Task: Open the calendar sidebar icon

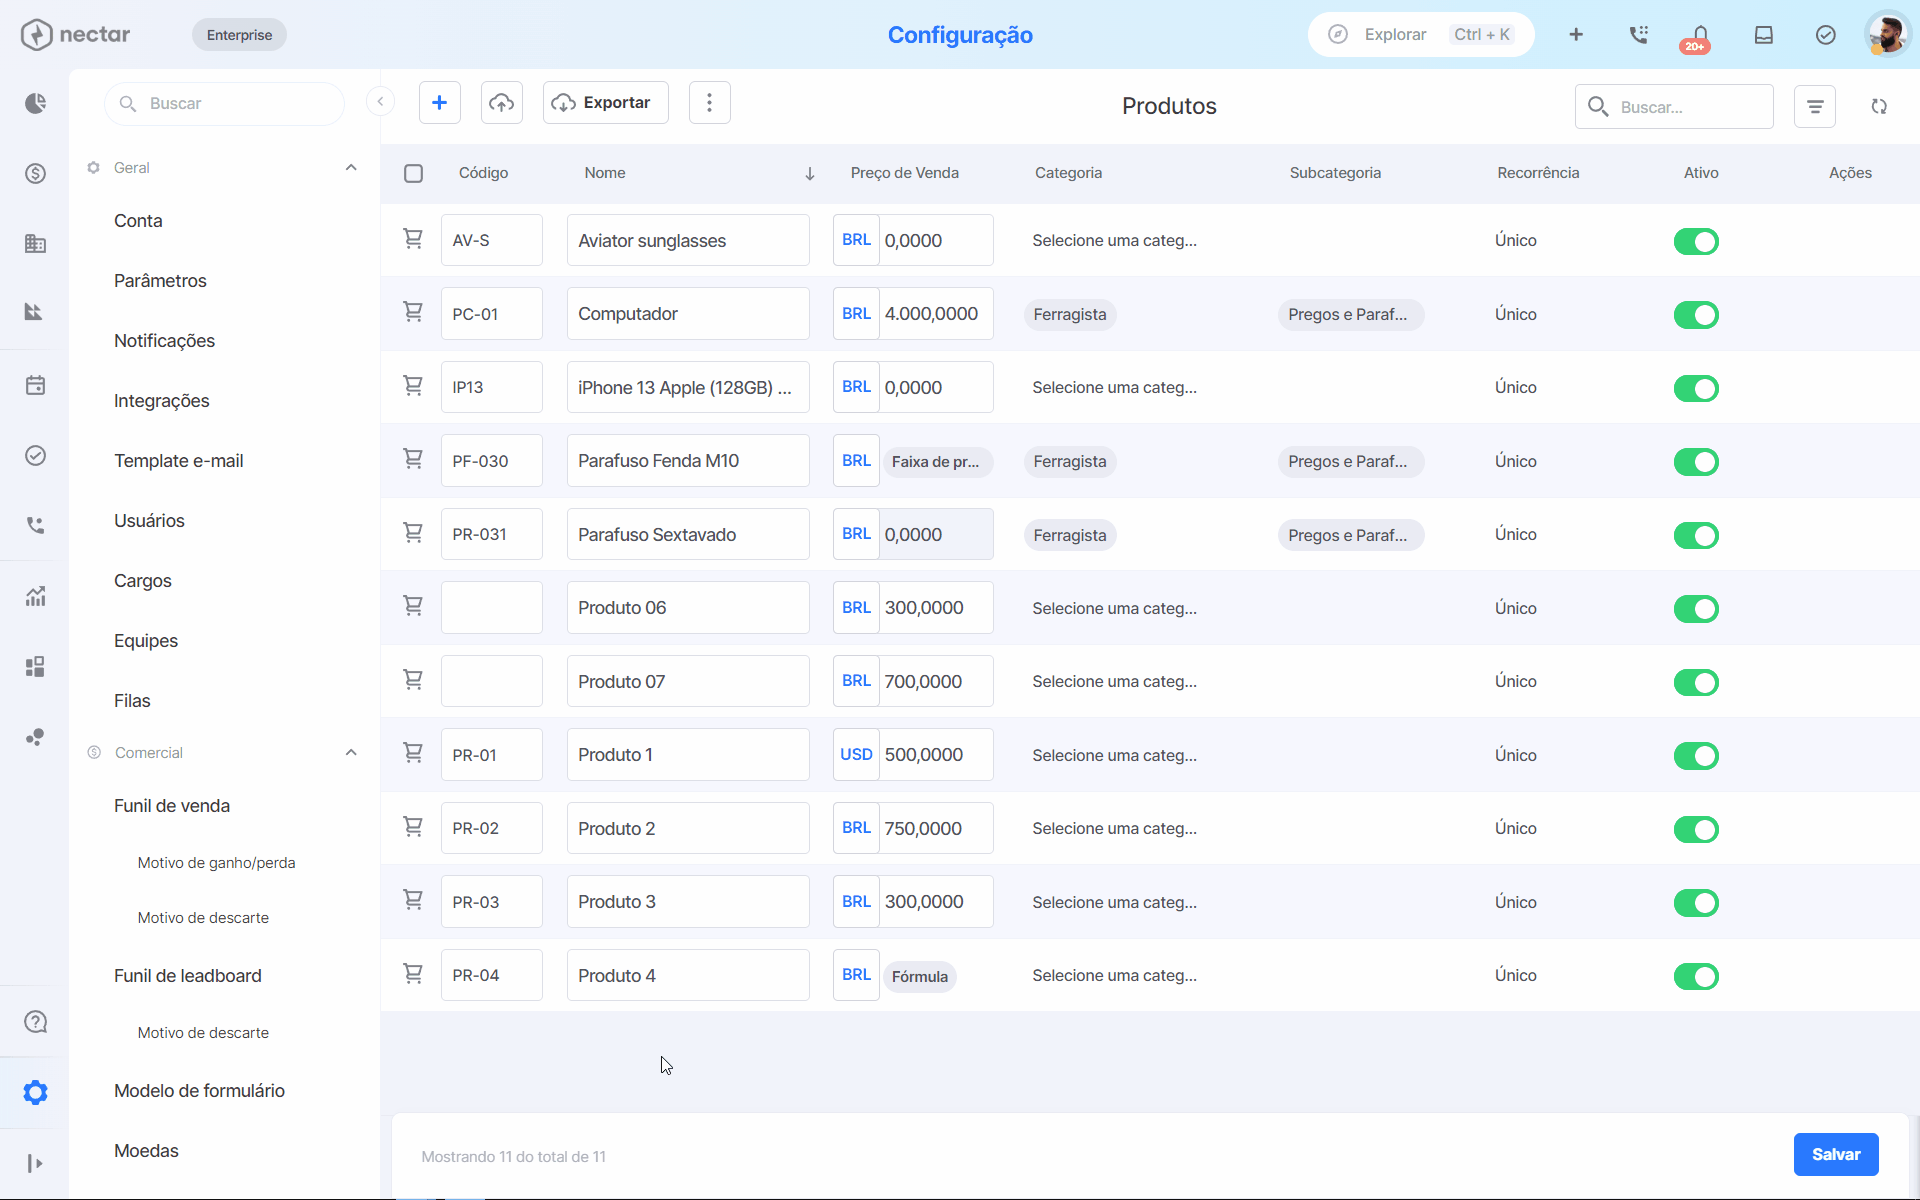Action: [x=35, y=385]
